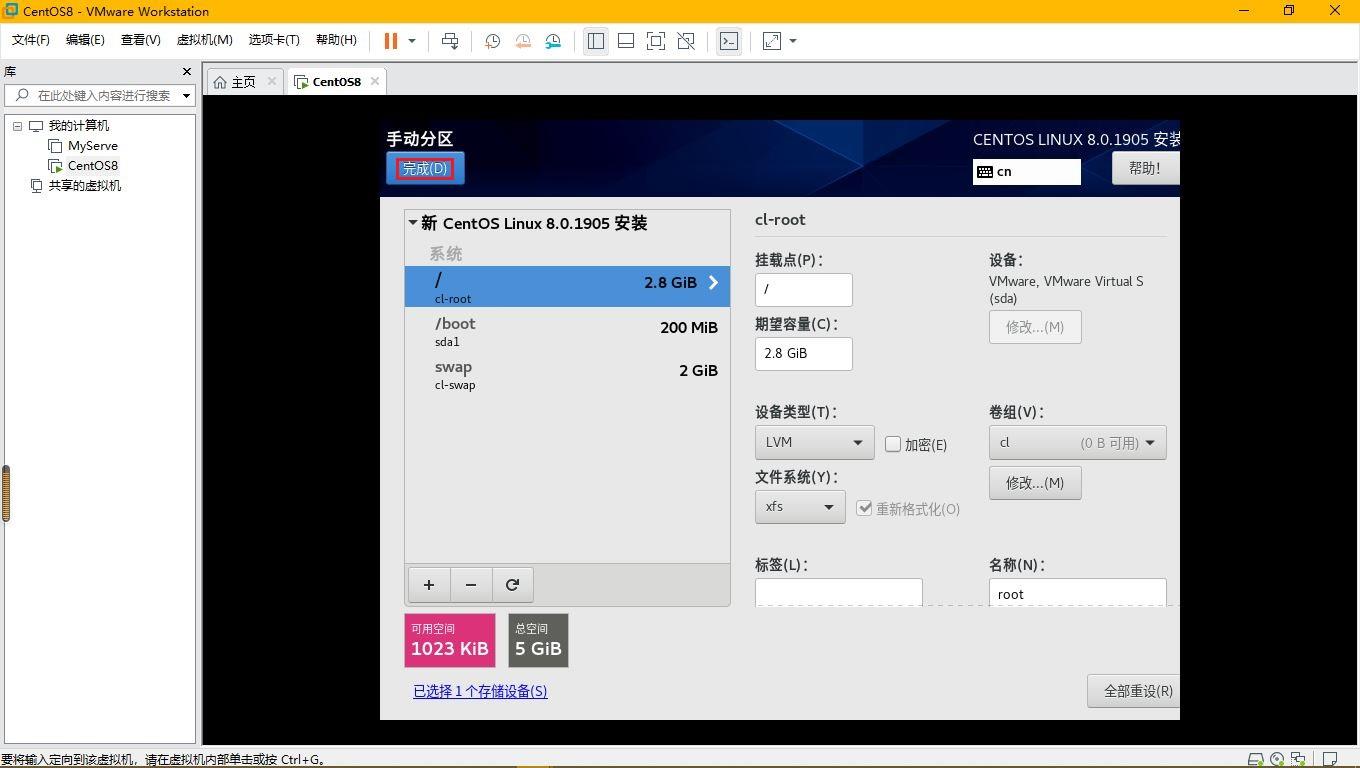Open the 虚拟机(M) menu
This screenshot has height=768, width=1360.
point(204,40)
